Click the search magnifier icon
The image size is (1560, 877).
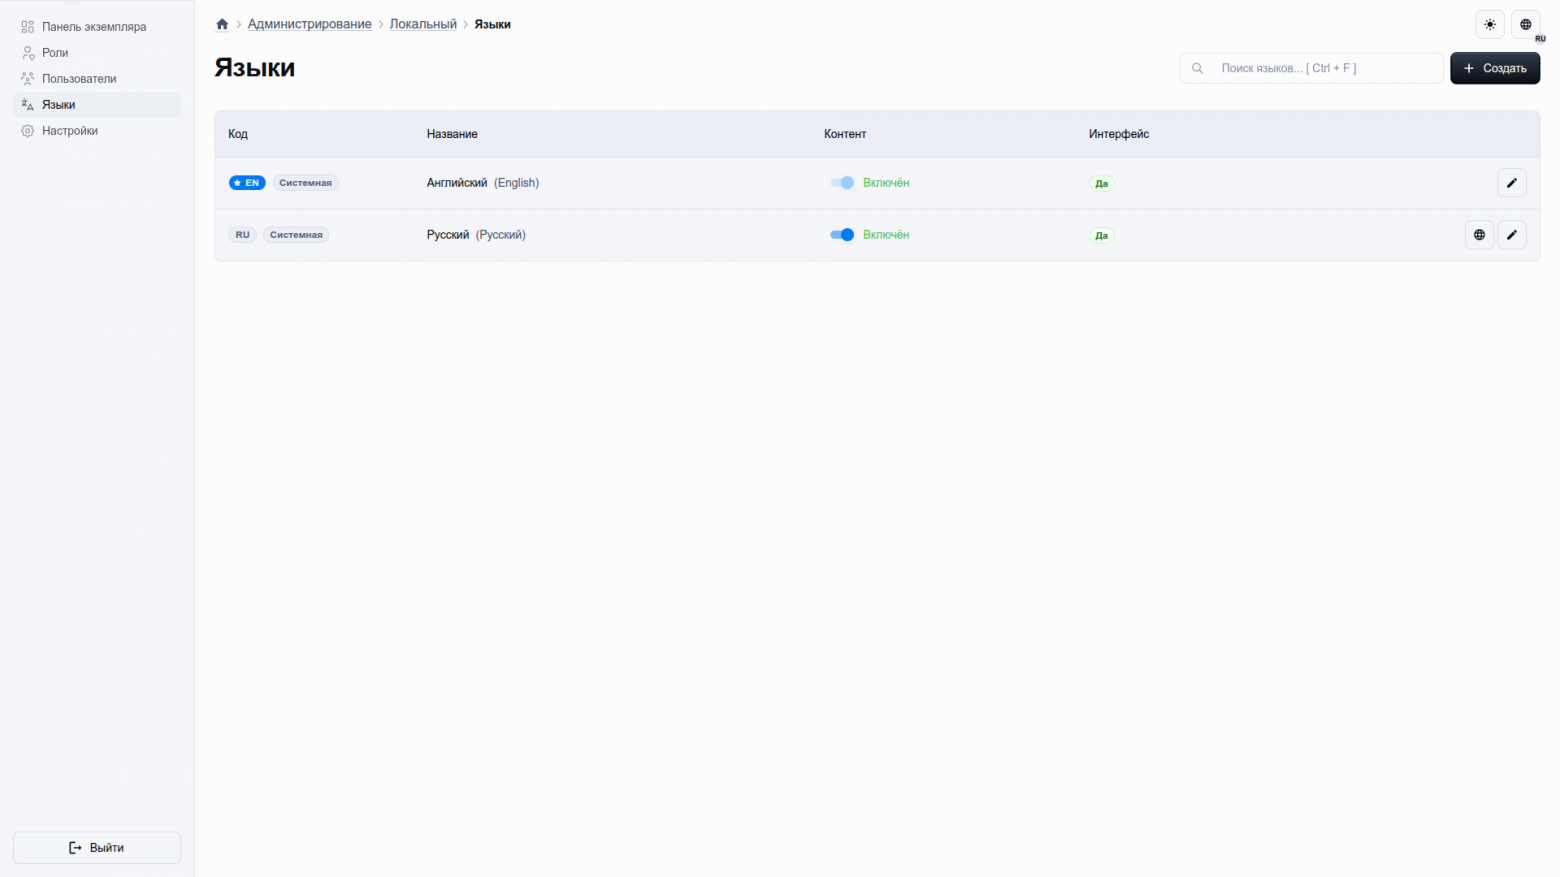(x=1197, y=68)
